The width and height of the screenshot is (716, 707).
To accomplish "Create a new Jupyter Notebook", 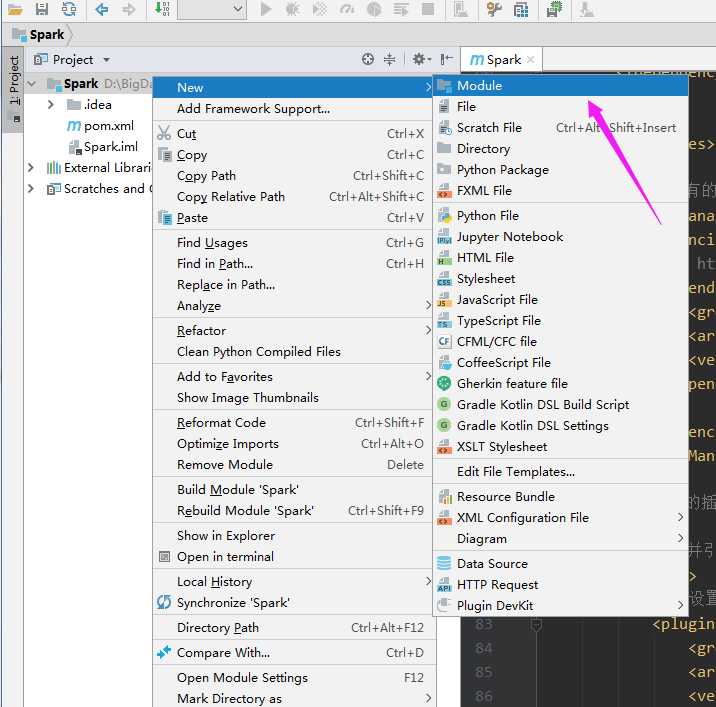I will (x=561, y=237).
